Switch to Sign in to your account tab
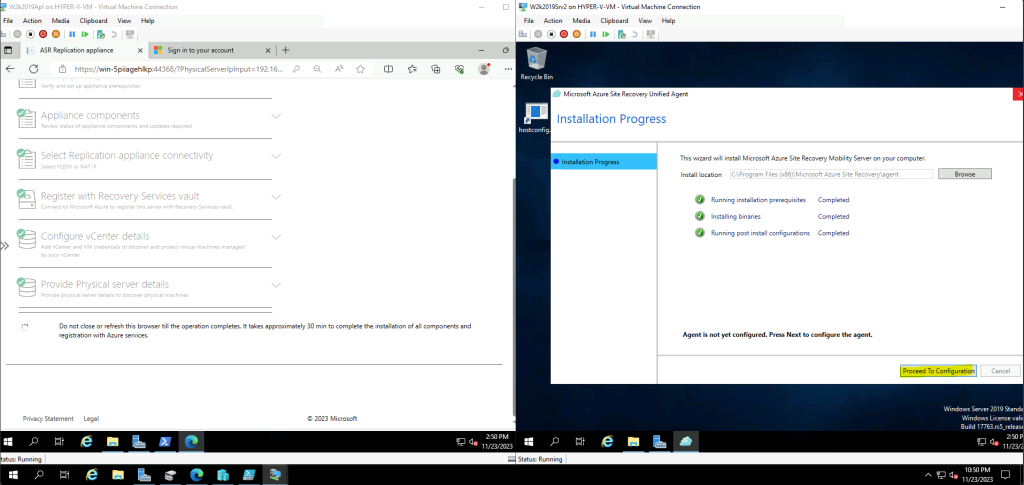This screenshot has width=1024, height=485. [212, 50]
